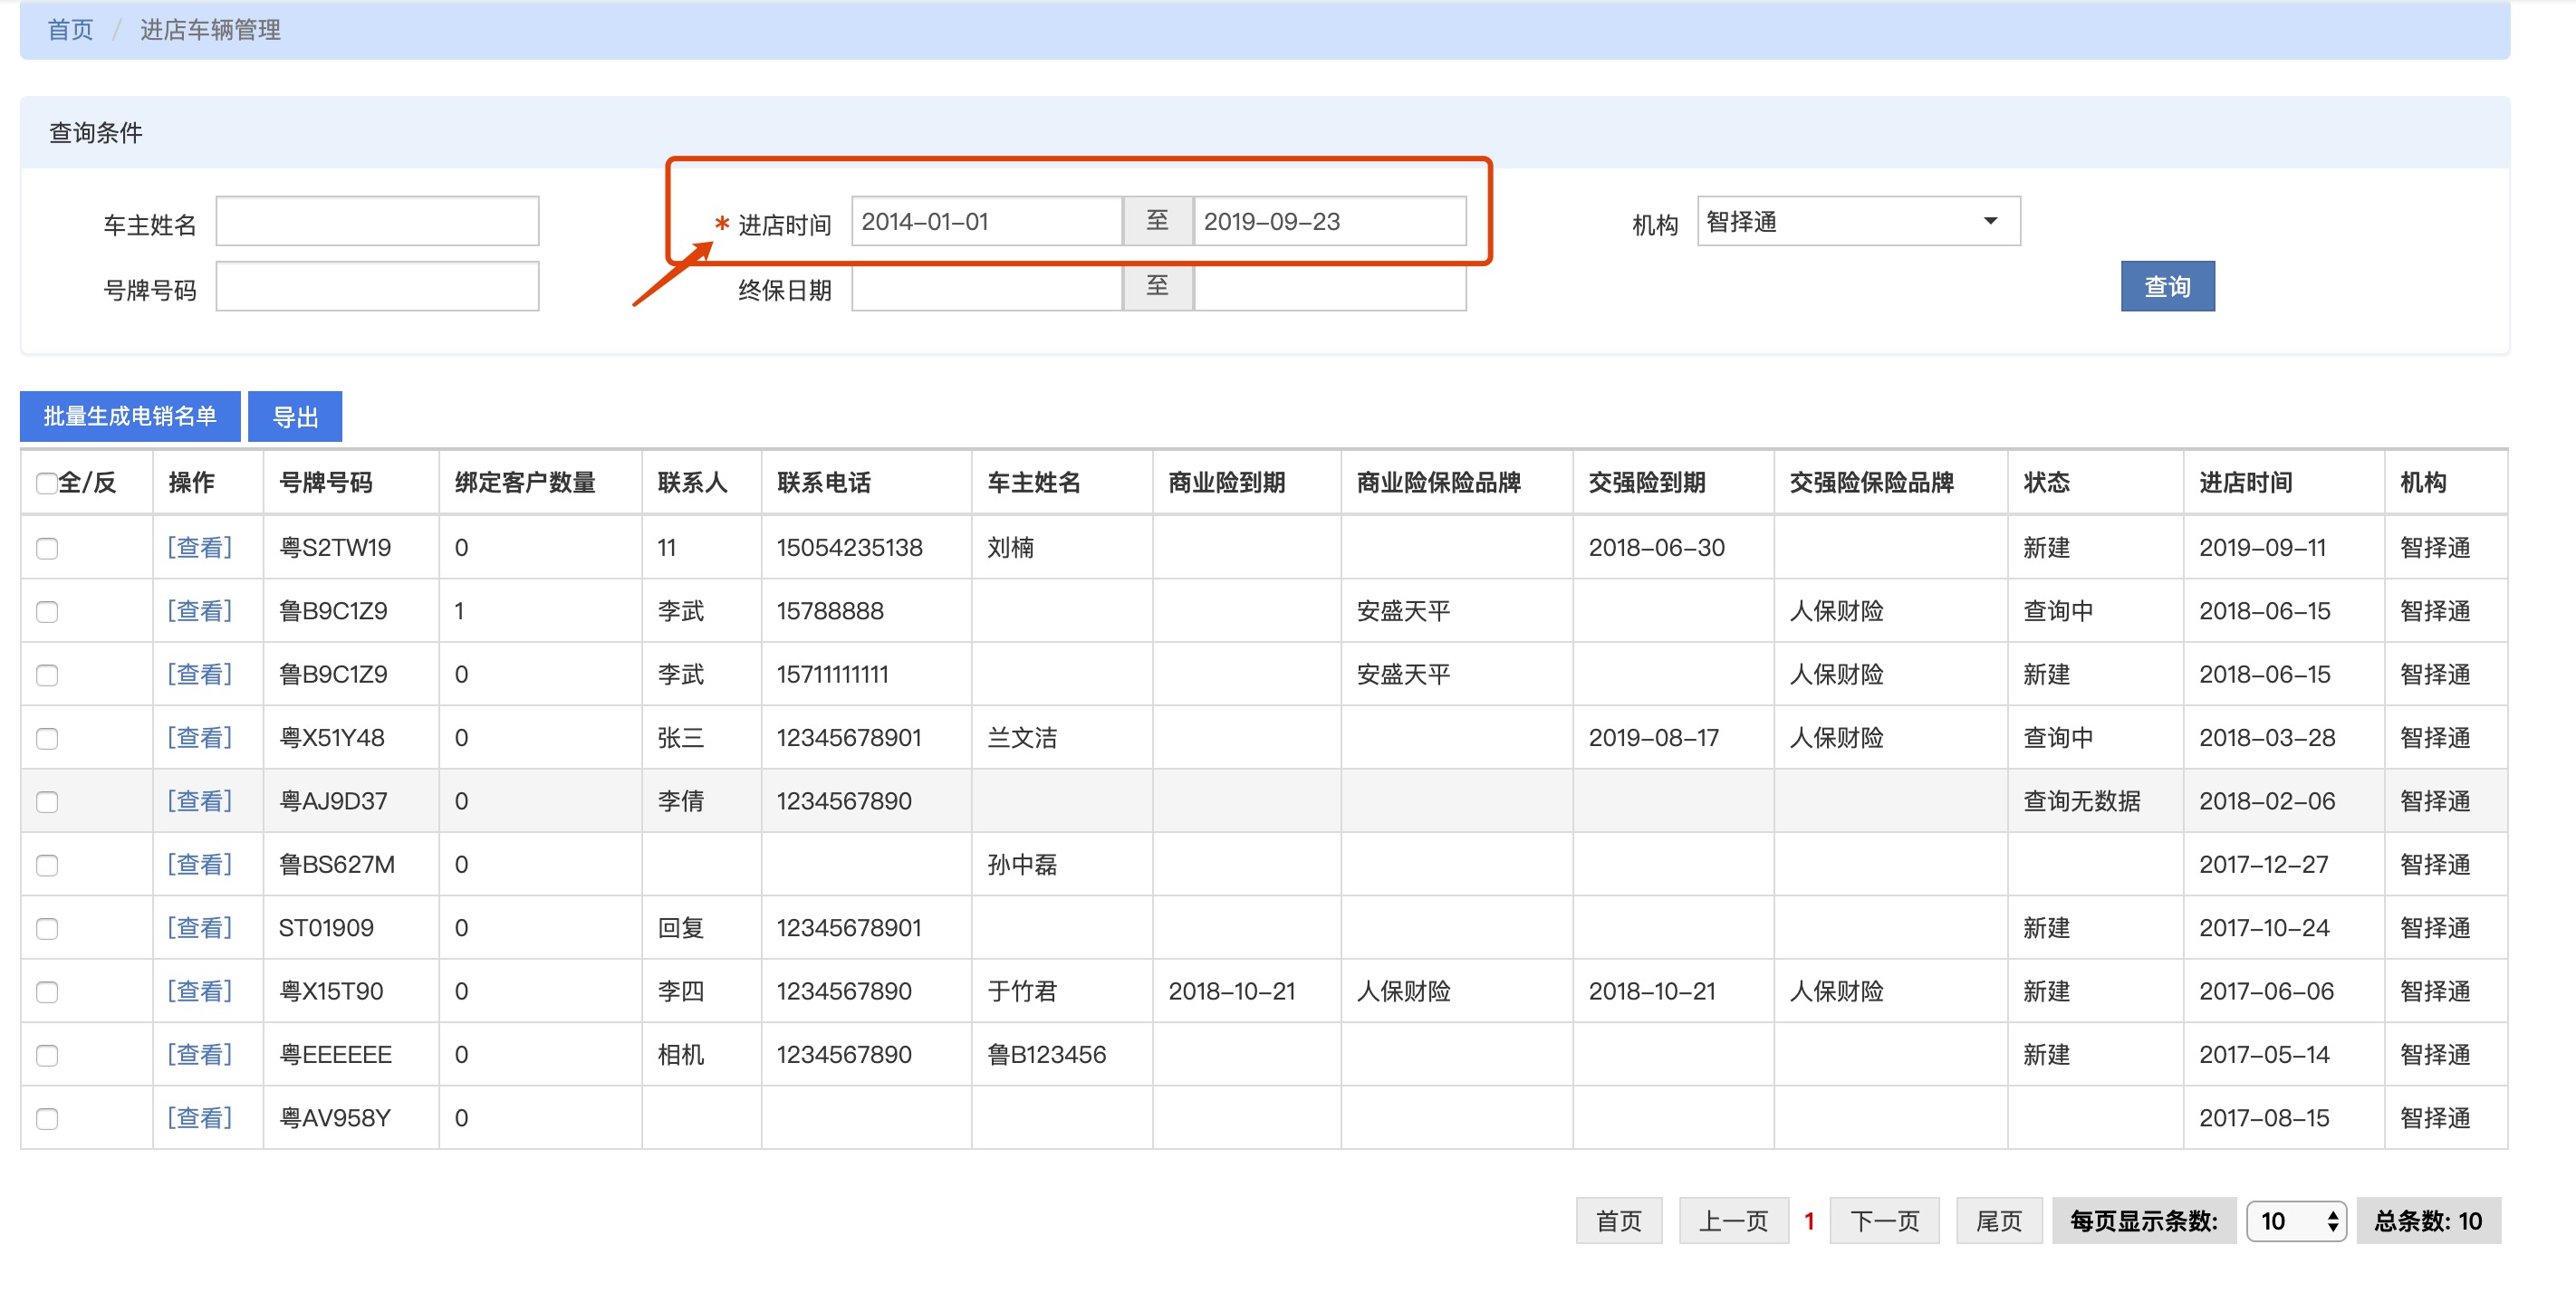Open the per-page count selector showing 10
The image size is (2576, 1302).
(x=2296, y=1220)
